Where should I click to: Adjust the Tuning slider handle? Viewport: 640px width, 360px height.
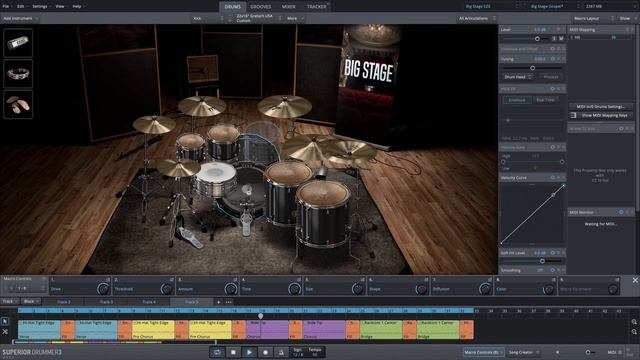tap(532, 68)
